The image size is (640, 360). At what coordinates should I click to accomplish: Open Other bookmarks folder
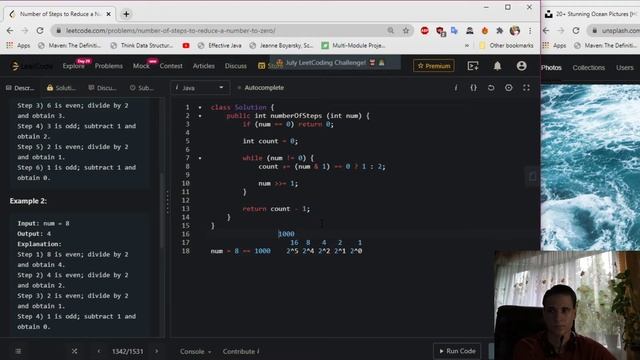506,45
